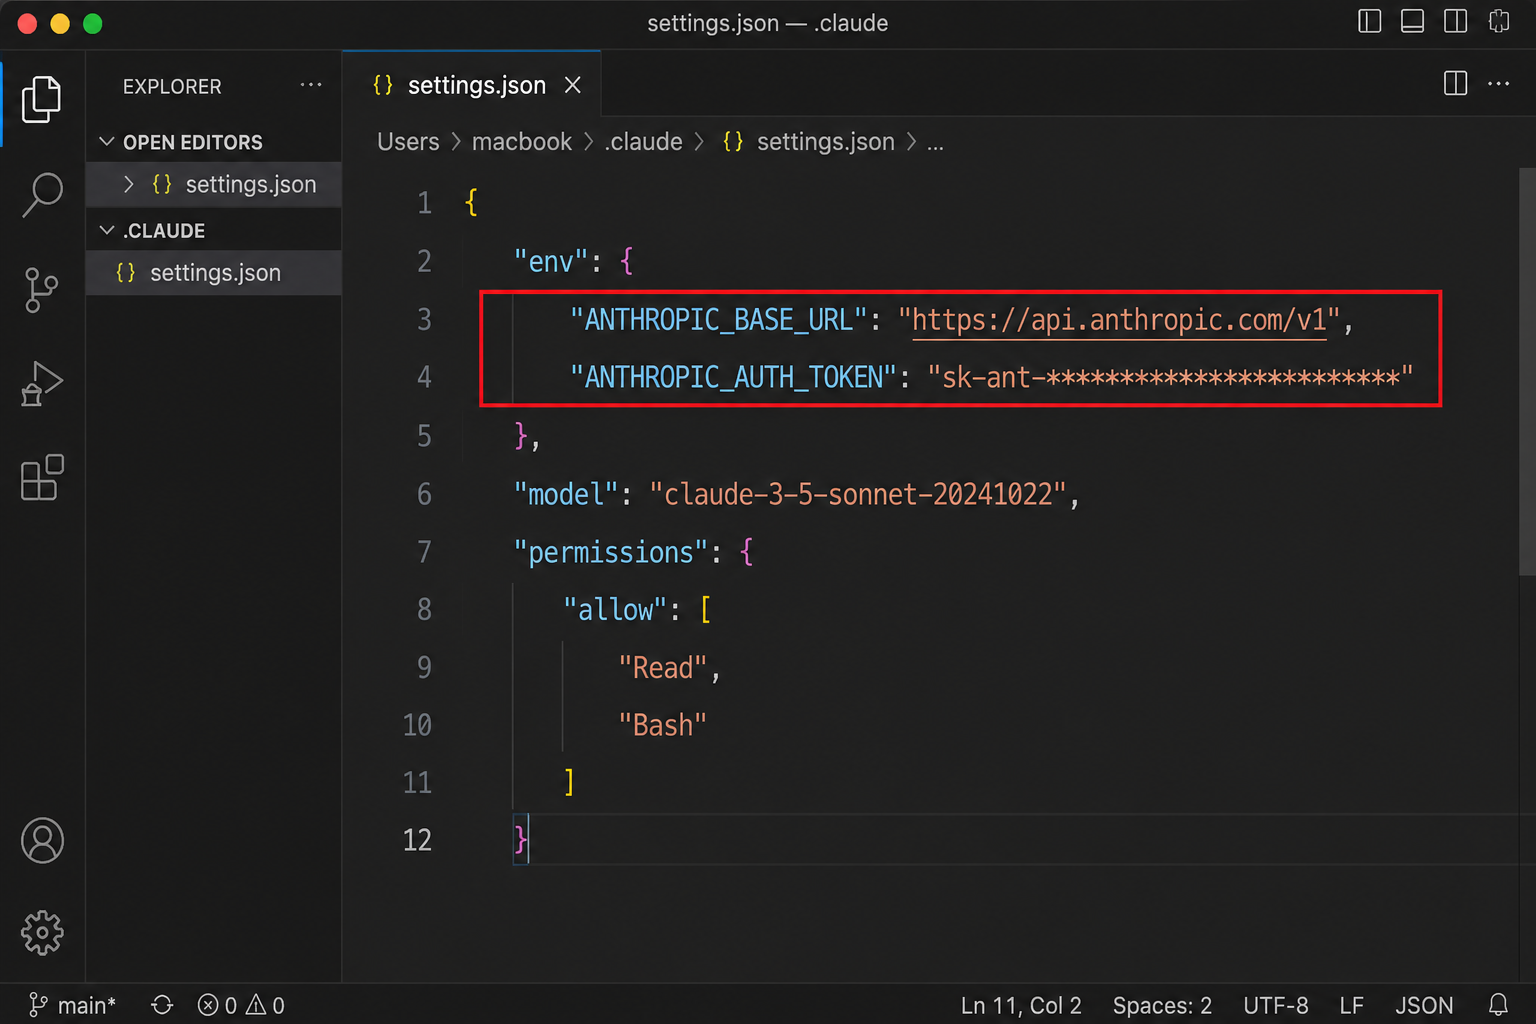Screen dimensions: 1536x1024
Task: Click the "allow" key text
Action: coord(615,610)
